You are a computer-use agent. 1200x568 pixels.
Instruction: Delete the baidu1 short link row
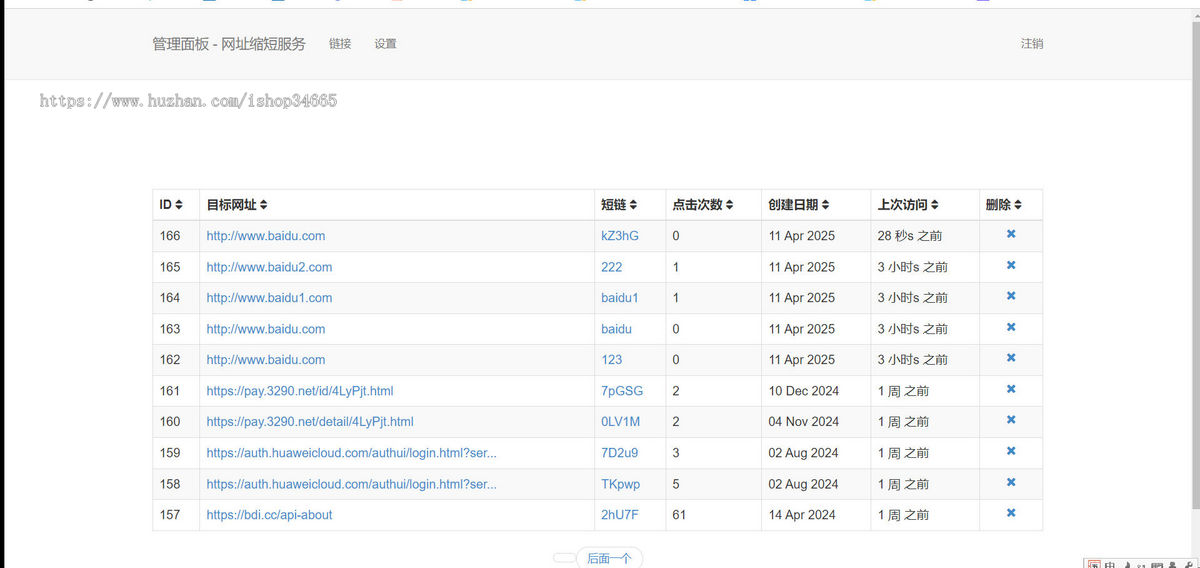[1011, 296]
